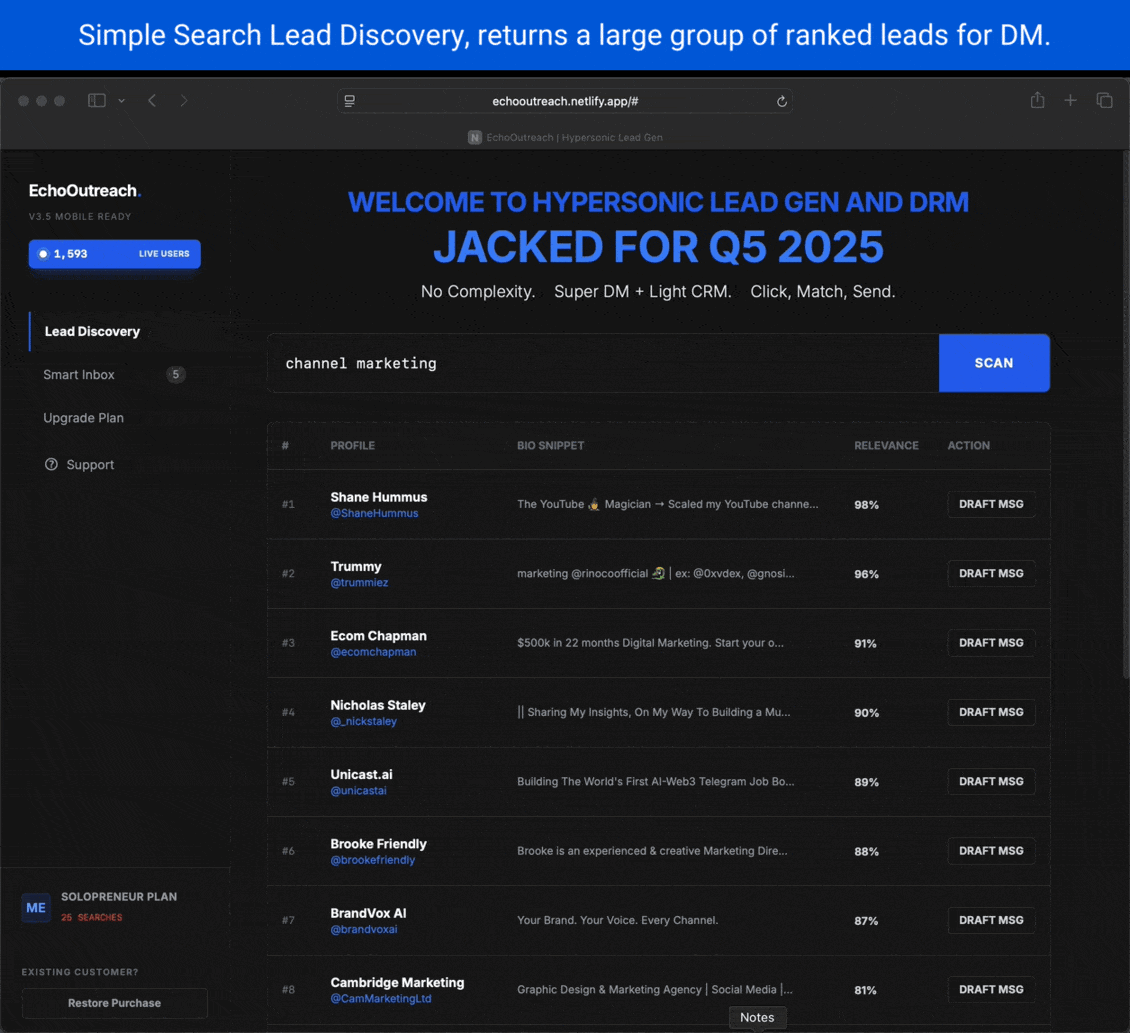Go back with browser back arrow

(x=152, y=101)
